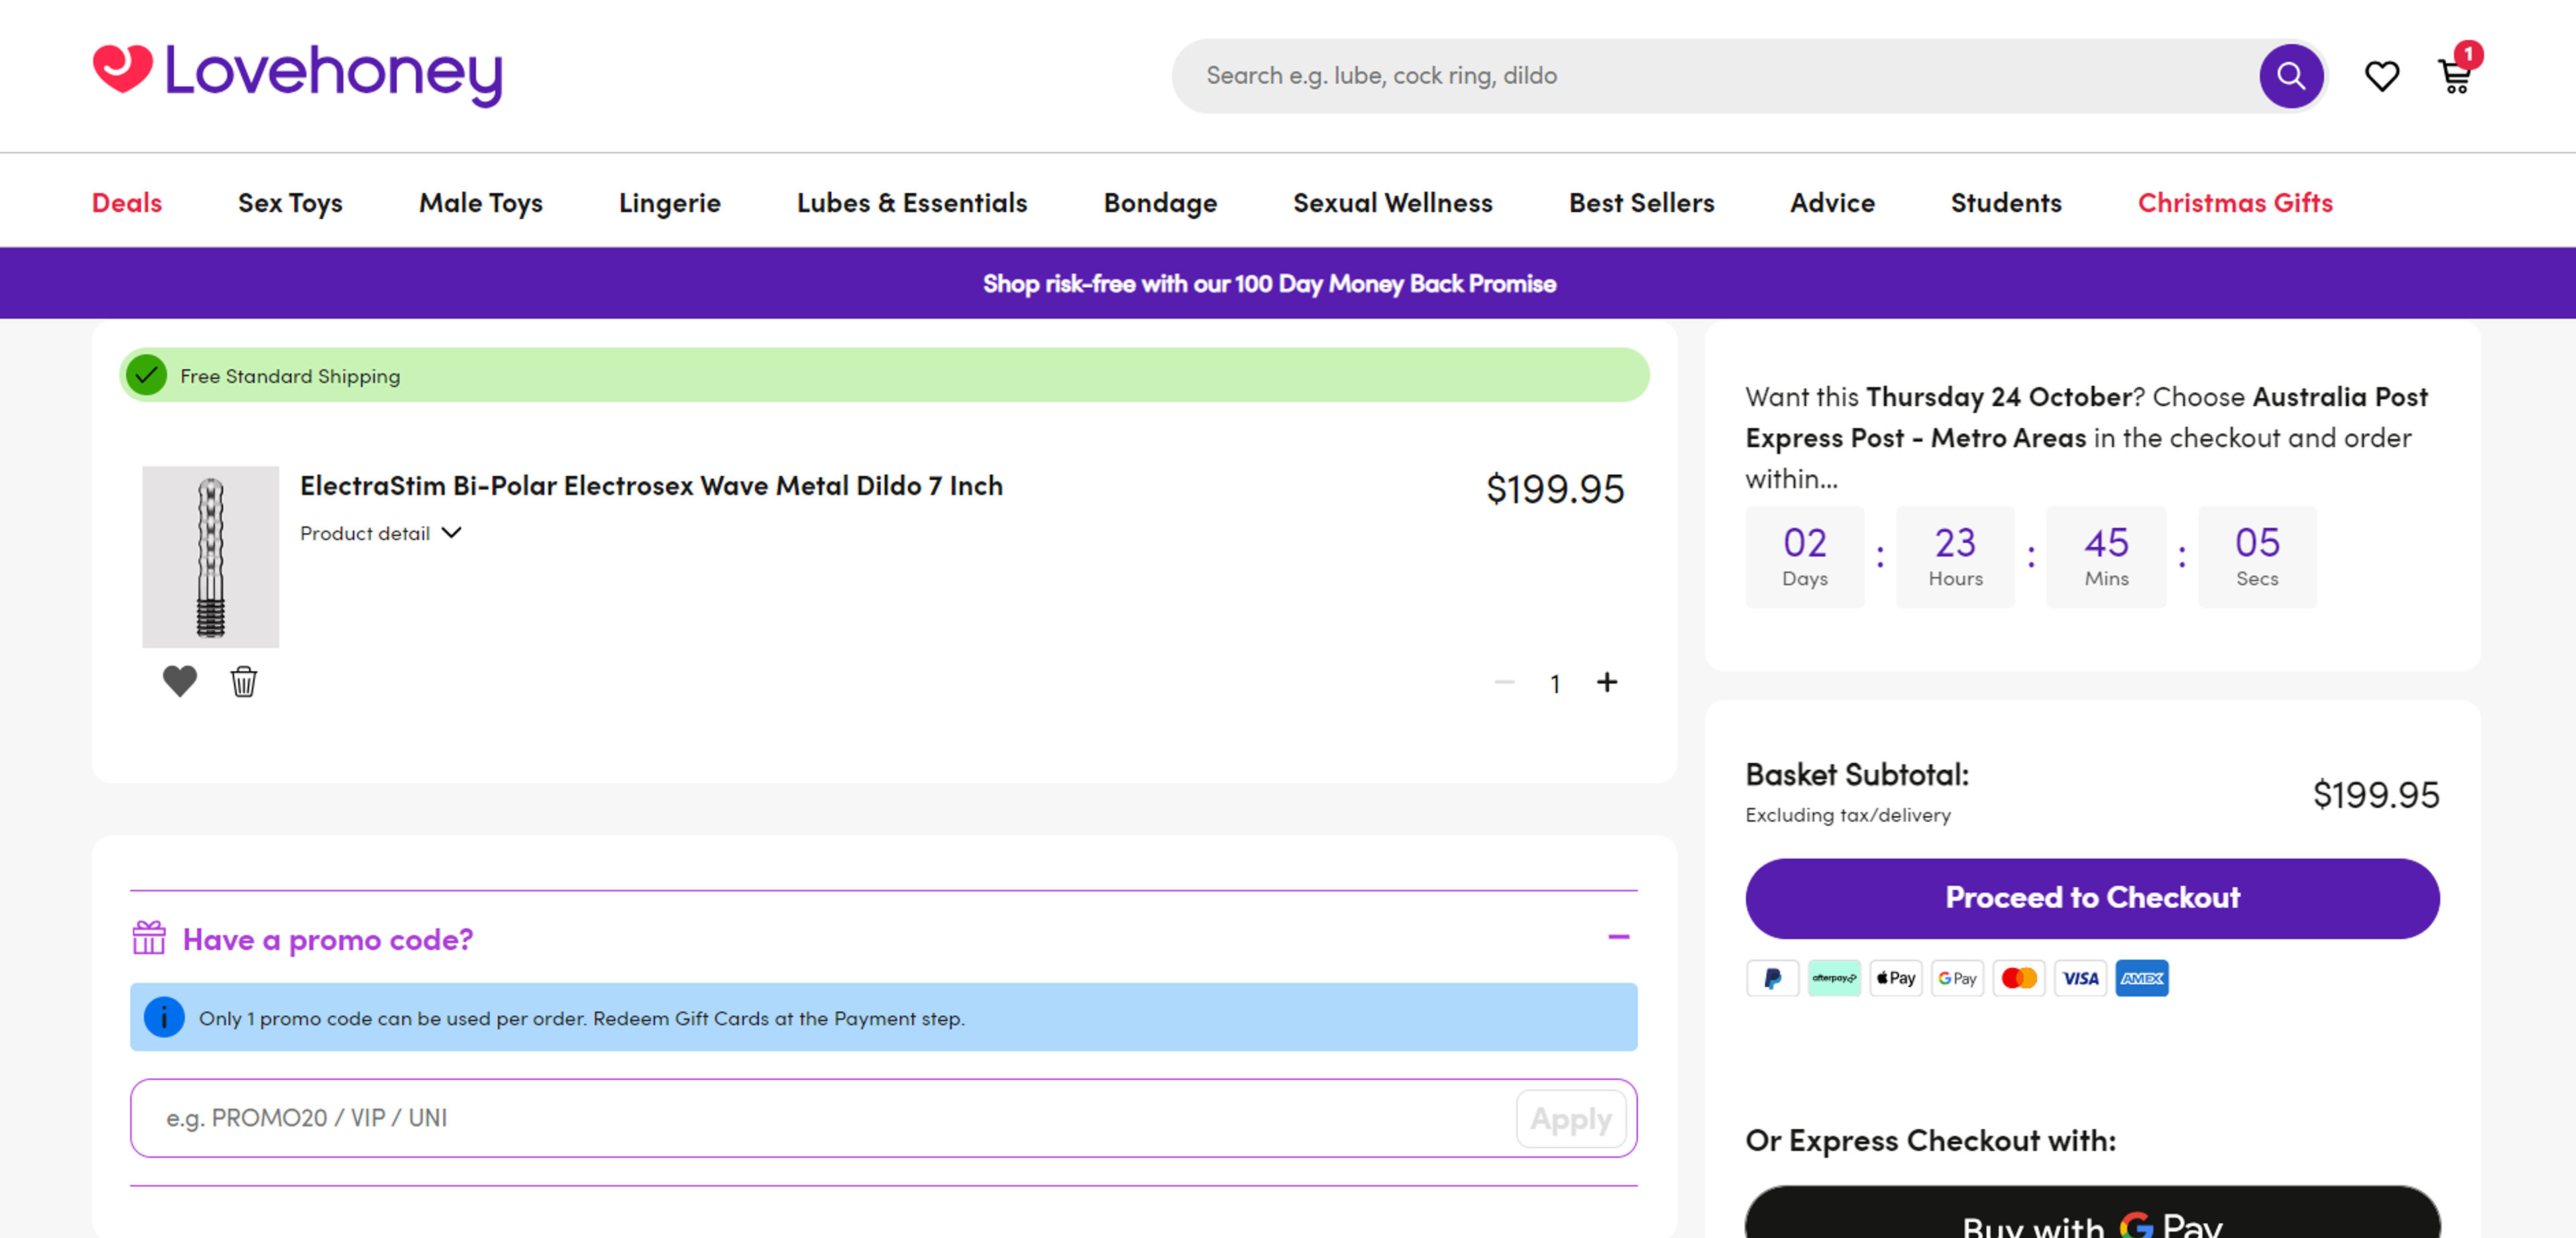
Task: Decrease item quantity with minus
Action: click(1504, 682)
